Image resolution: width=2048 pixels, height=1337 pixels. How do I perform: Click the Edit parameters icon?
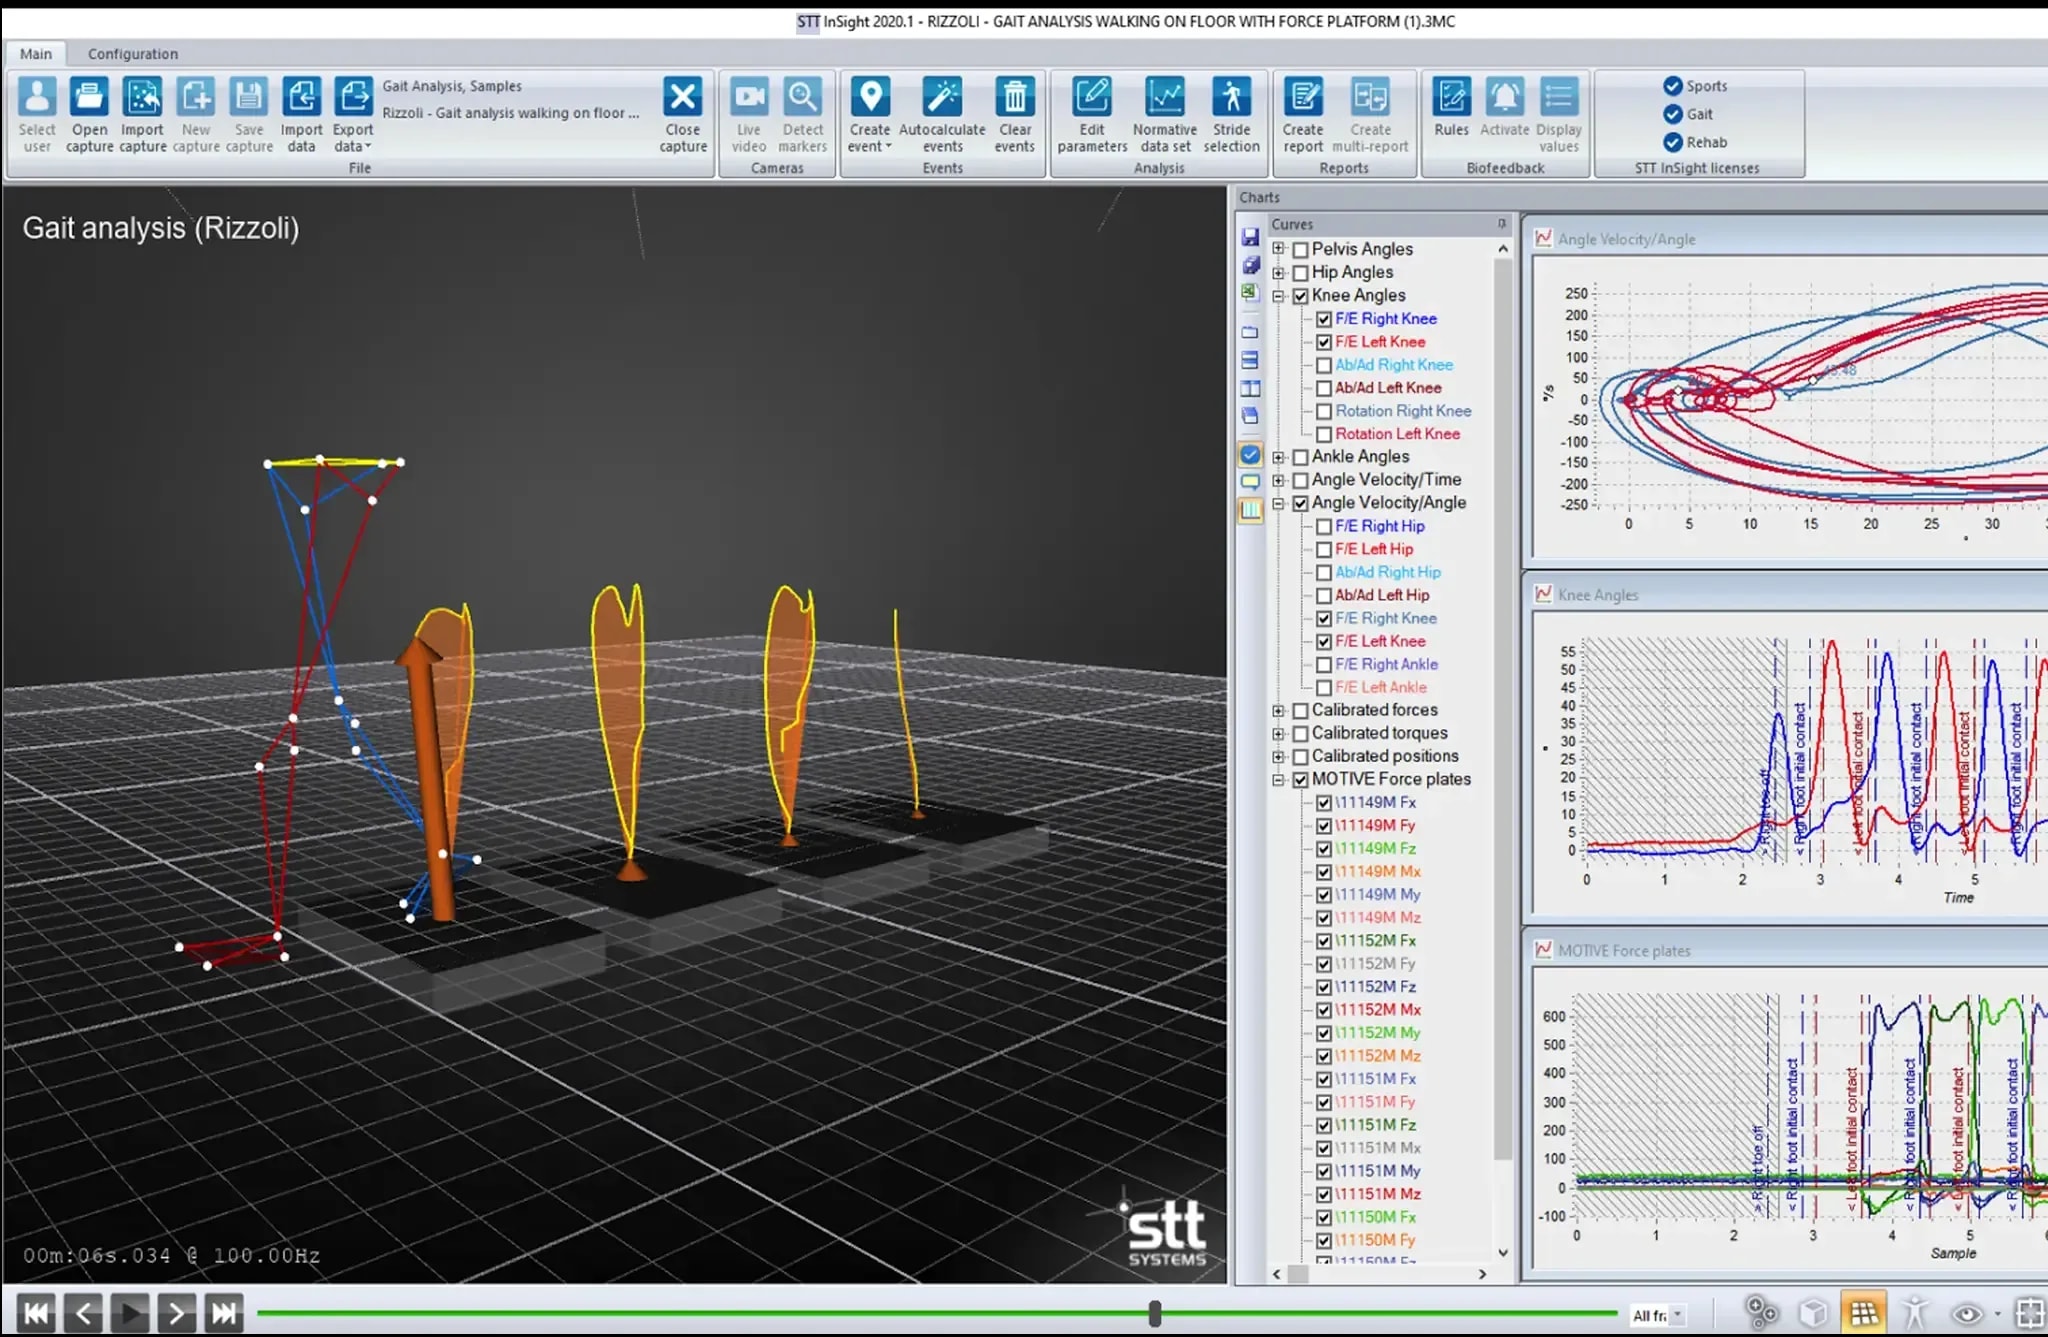1092,98
